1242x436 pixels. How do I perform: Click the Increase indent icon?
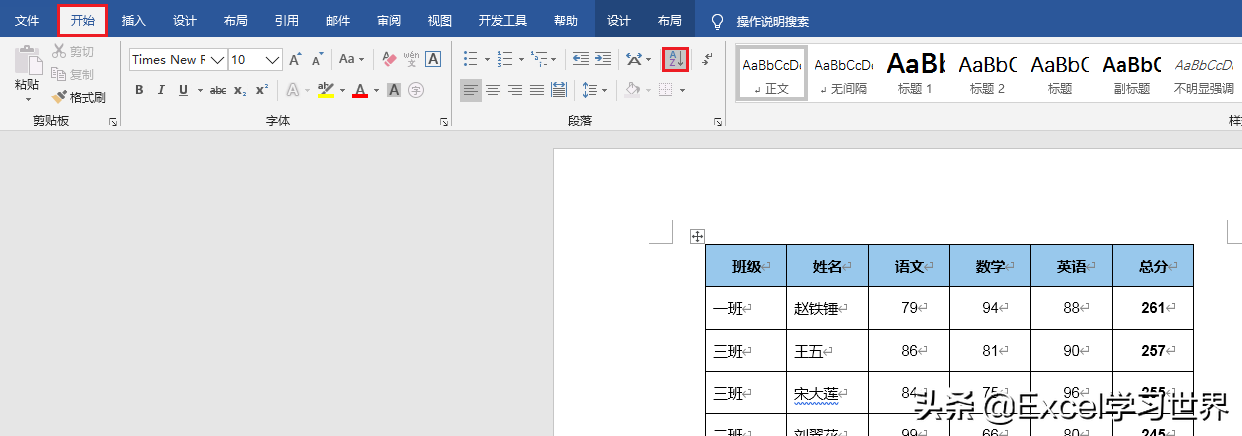603,60
